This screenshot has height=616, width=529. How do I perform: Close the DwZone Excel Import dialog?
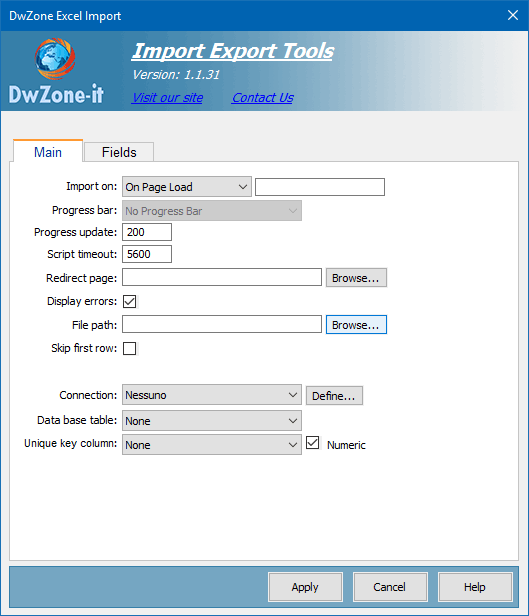coord(513,15)
